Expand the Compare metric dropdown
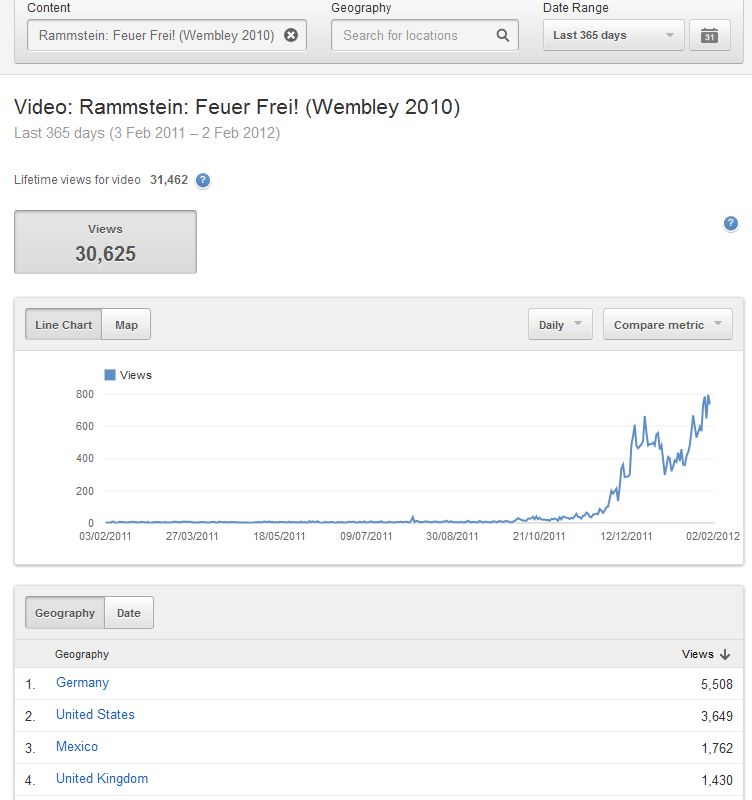 tap(667, 324)
